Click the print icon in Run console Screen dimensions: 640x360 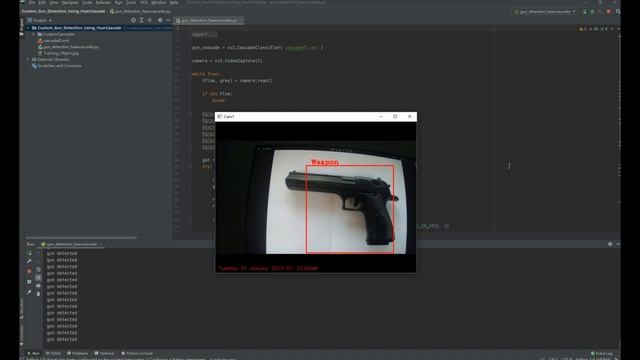(x=38, y=286)
